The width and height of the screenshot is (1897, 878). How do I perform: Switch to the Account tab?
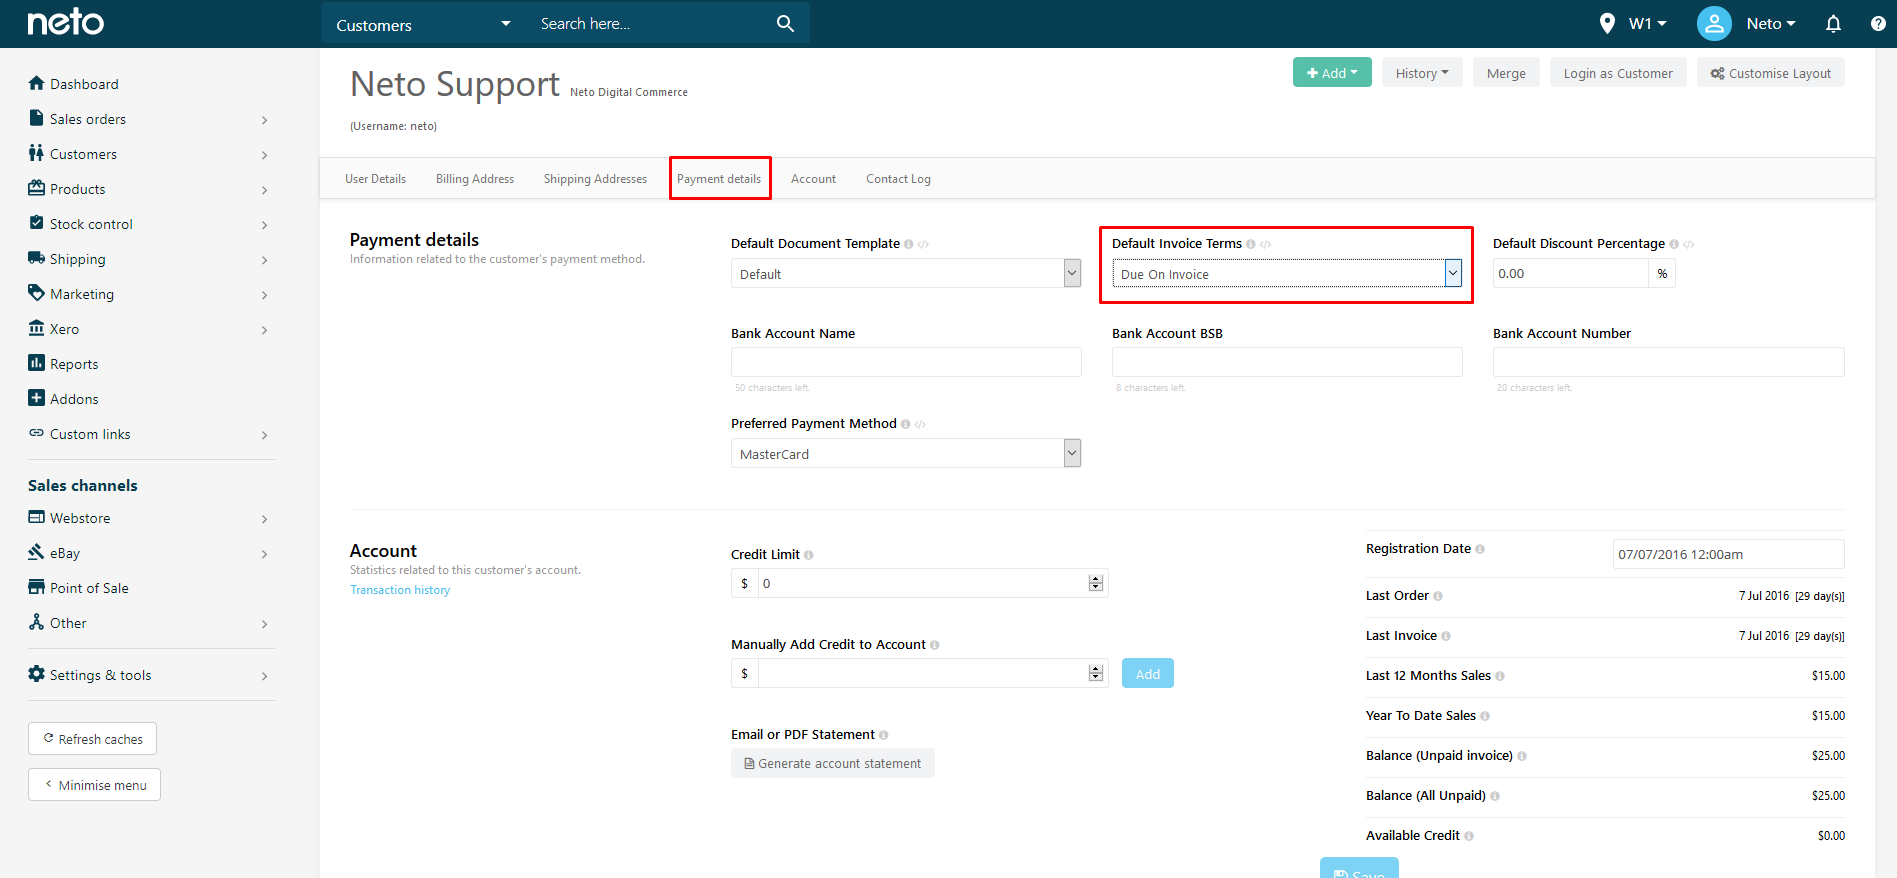(813, 179)
